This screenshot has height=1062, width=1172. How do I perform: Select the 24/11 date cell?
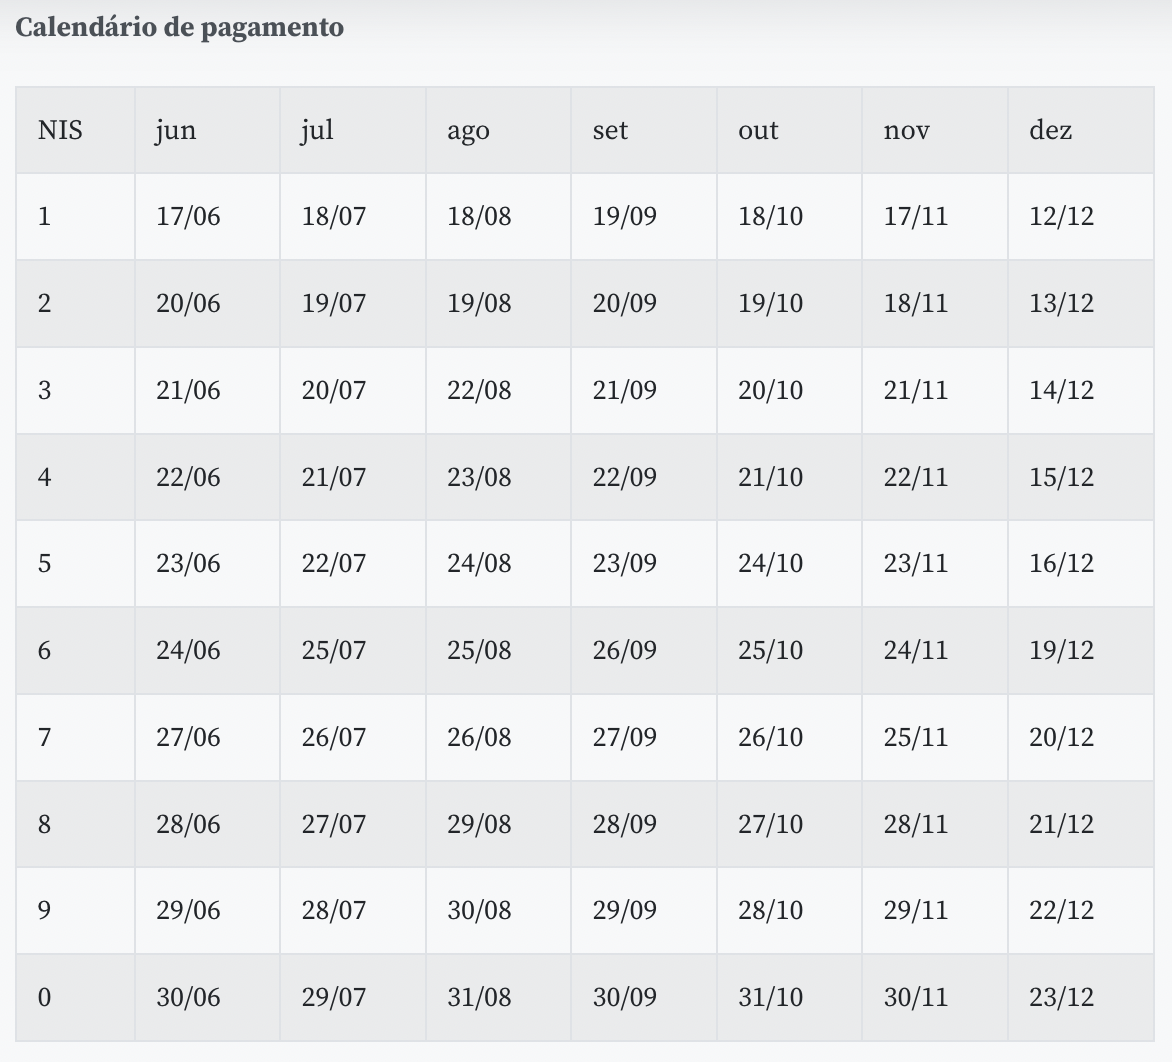[915, 650]
